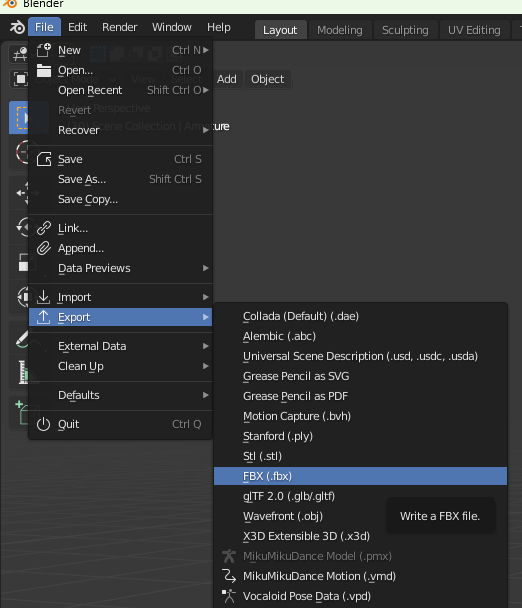Viewport: 522px width, 608px height.
Task: Expand the Open Recent submenu
Action: point(121,90)
